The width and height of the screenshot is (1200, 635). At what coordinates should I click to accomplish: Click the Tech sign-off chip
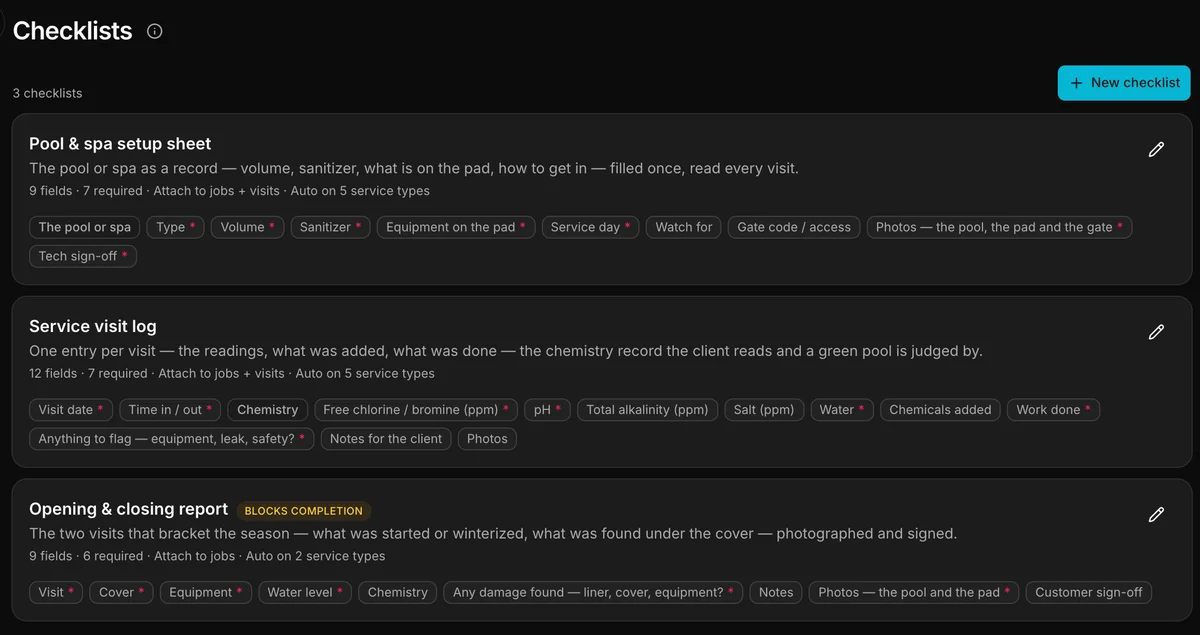[x=83, y=256]
